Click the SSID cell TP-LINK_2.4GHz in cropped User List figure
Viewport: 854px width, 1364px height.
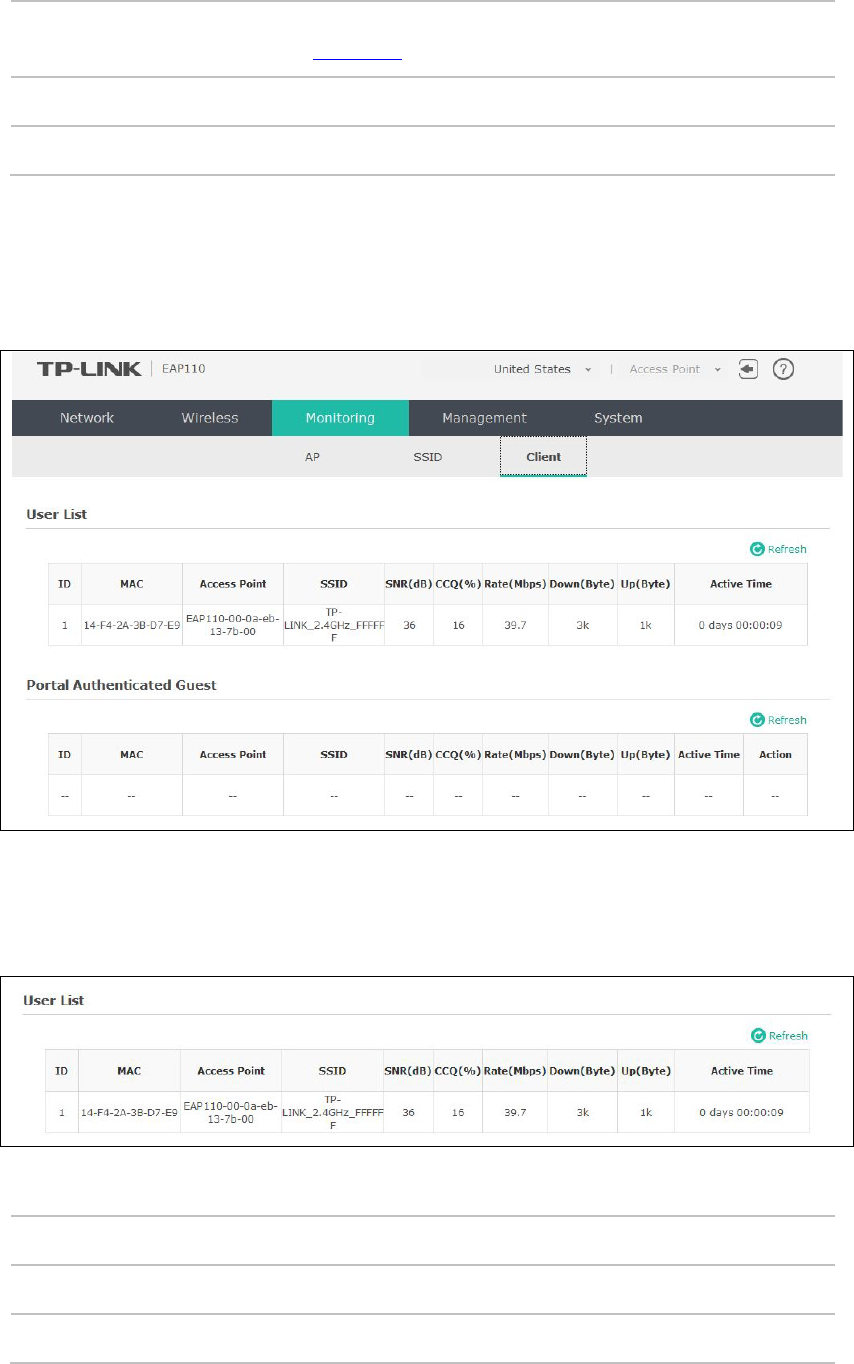[x=332, y=1112]
